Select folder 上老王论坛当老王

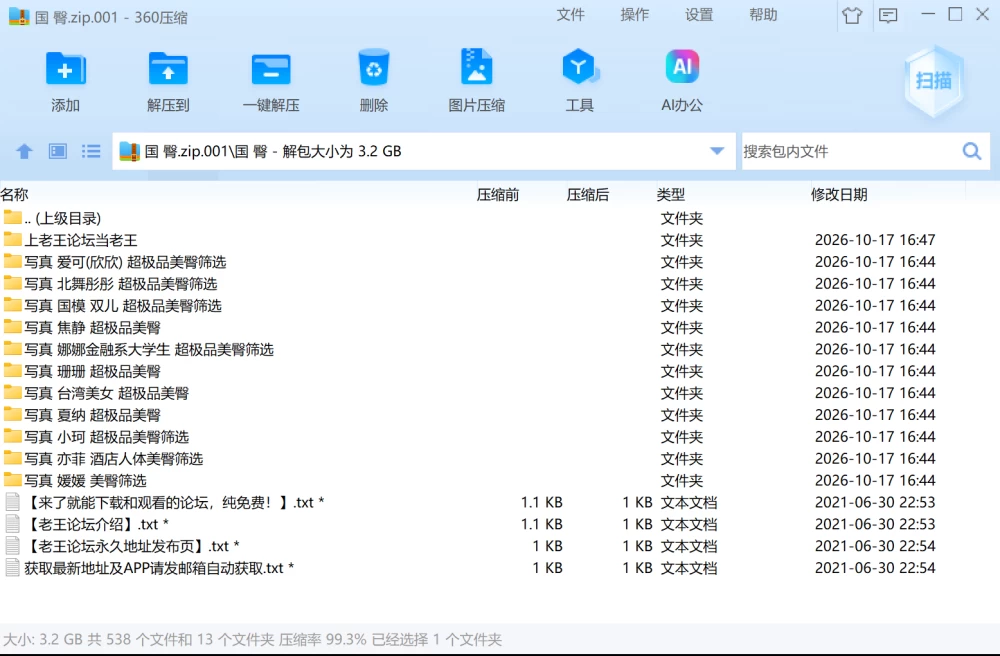[x=500, y=240]
